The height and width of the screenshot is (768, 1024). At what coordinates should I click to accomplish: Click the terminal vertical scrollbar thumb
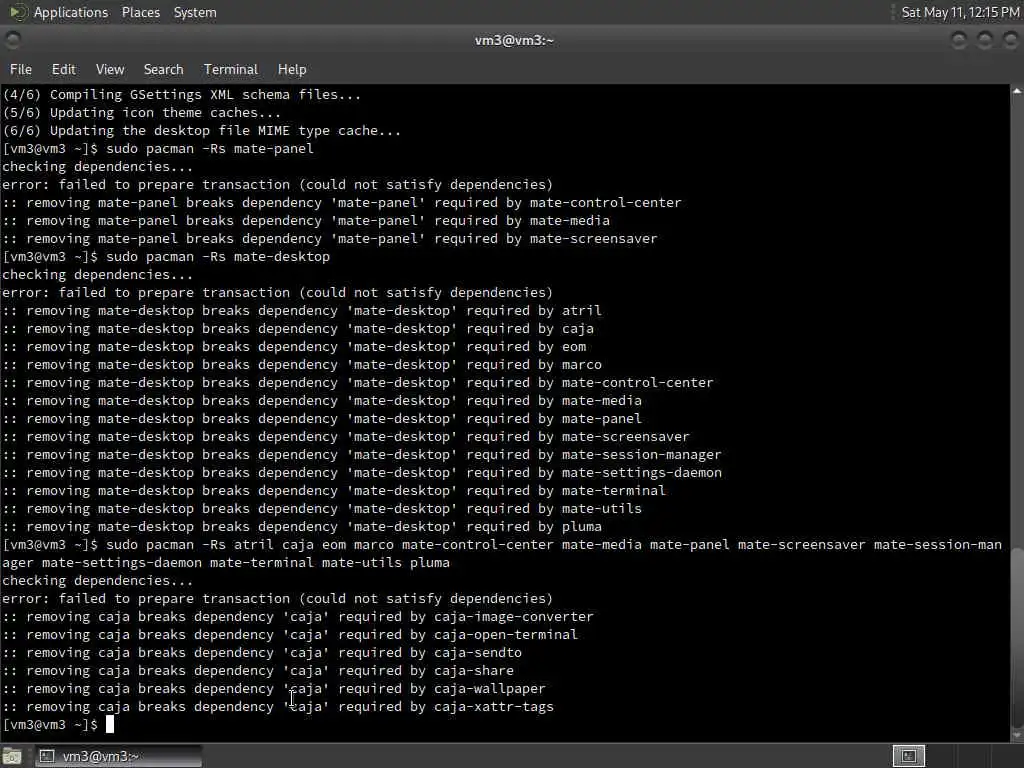(1017, 637)
